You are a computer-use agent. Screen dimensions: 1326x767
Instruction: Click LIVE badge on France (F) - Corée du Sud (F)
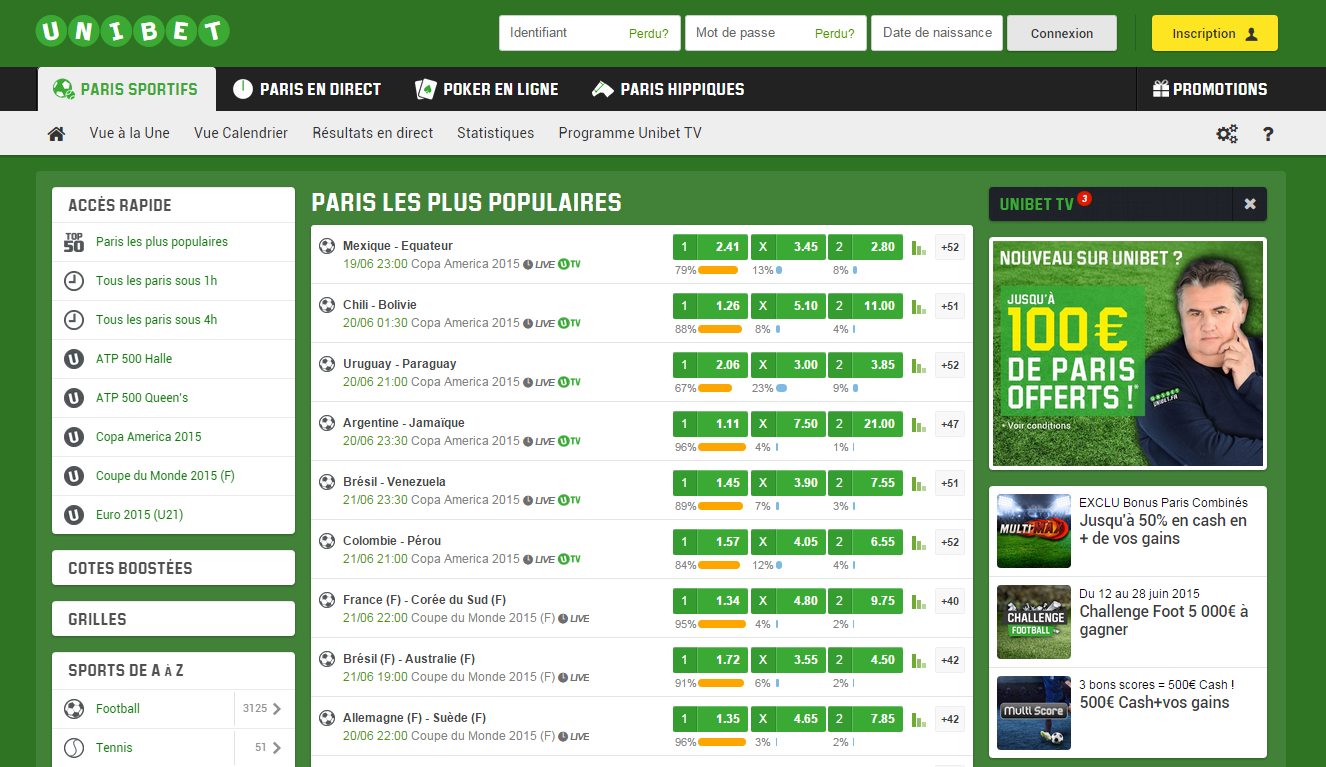[x=574, y=618]
